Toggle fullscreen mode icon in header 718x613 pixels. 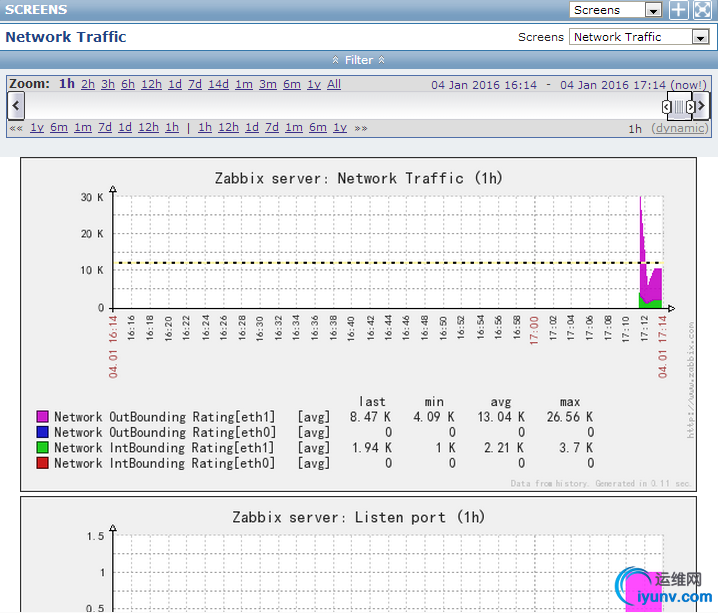coord(703,10)
